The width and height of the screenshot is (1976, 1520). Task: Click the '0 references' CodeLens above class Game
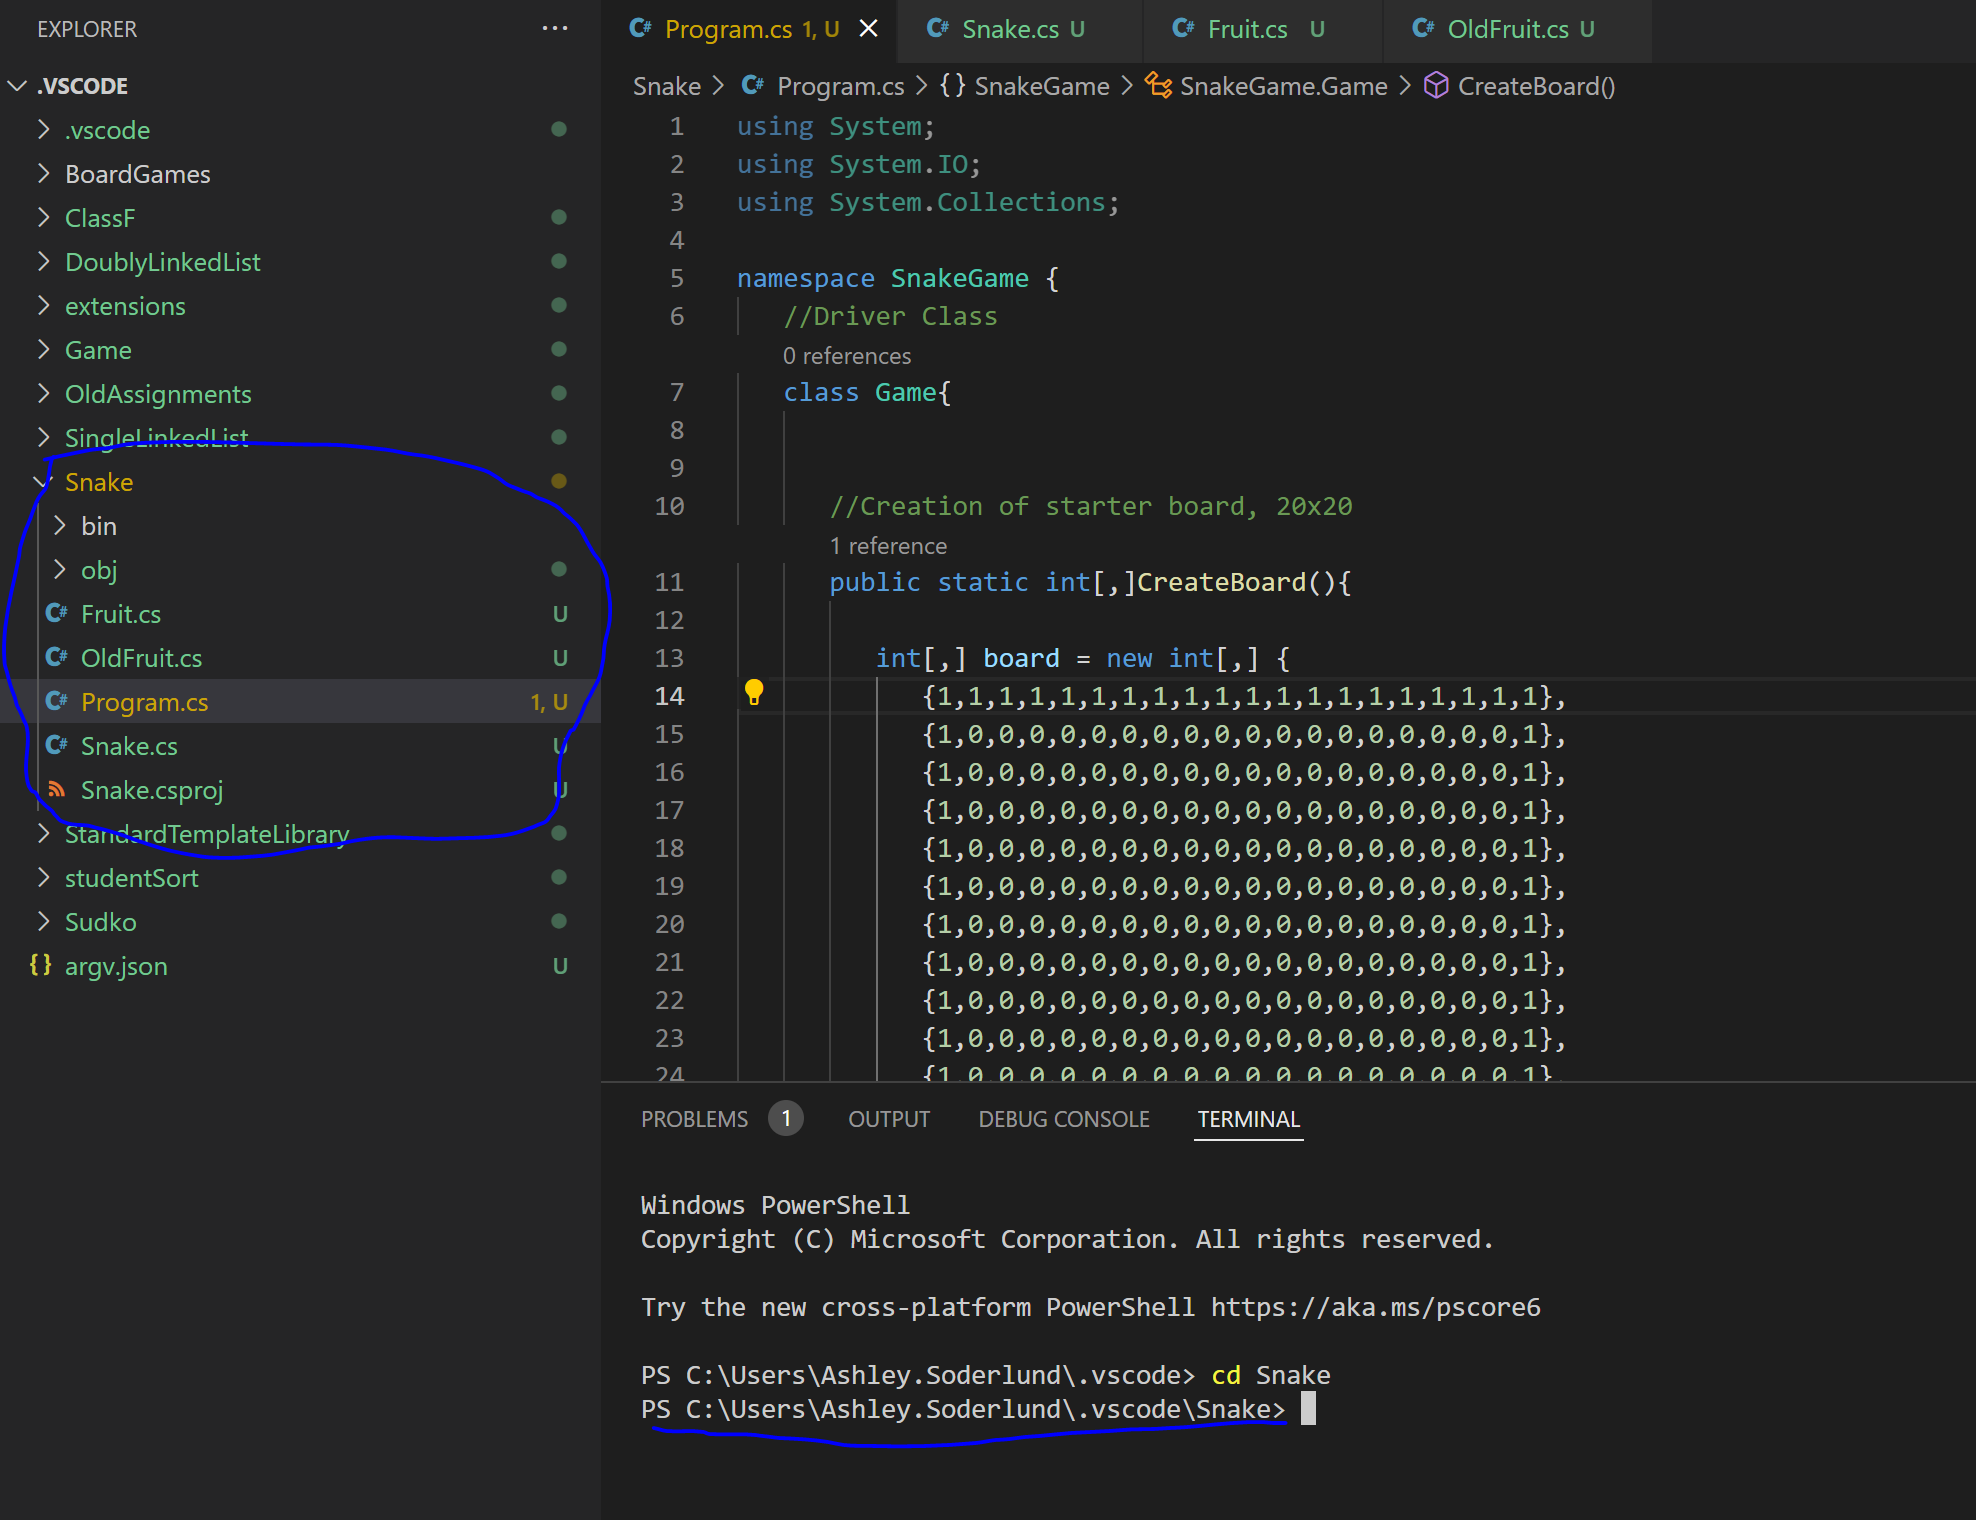(x=847, y=355)
